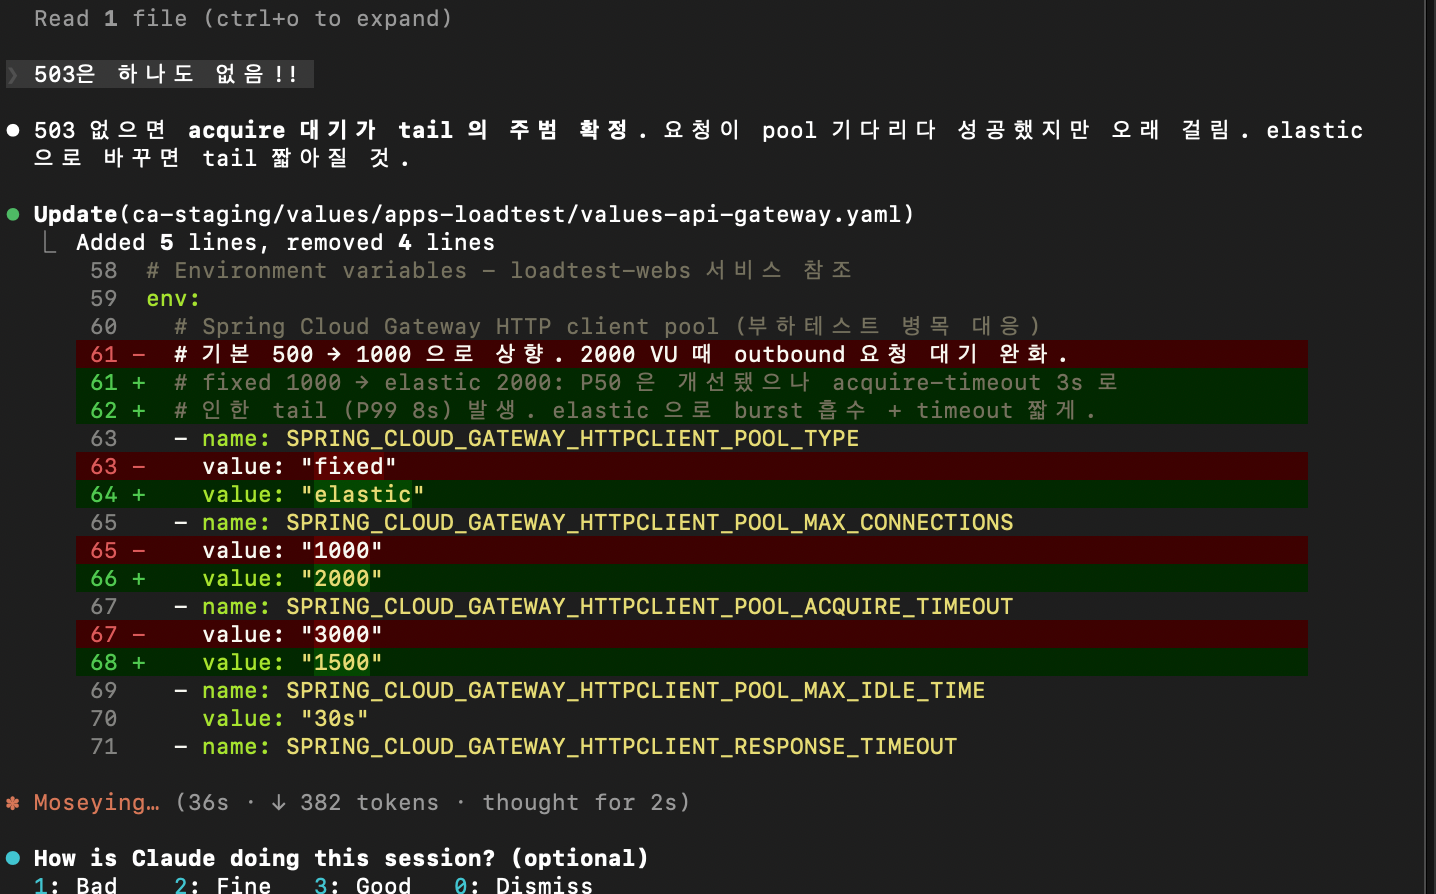The image size is (1436, 894).
Task: Select rating option 2: Fine
Action: click(222, 885)
